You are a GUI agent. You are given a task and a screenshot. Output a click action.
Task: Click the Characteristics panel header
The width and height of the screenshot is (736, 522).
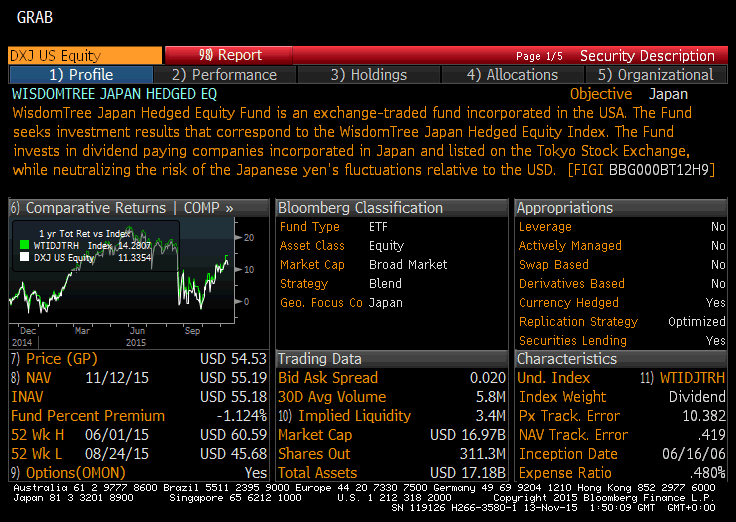pyautogui.click(x=621, y=359)
